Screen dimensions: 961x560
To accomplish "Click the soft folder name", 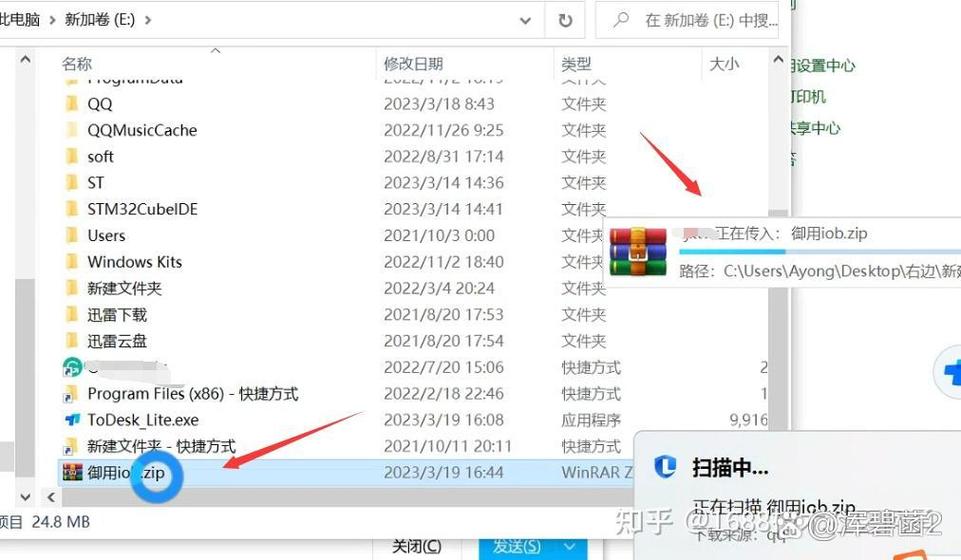I will [101, 157].
